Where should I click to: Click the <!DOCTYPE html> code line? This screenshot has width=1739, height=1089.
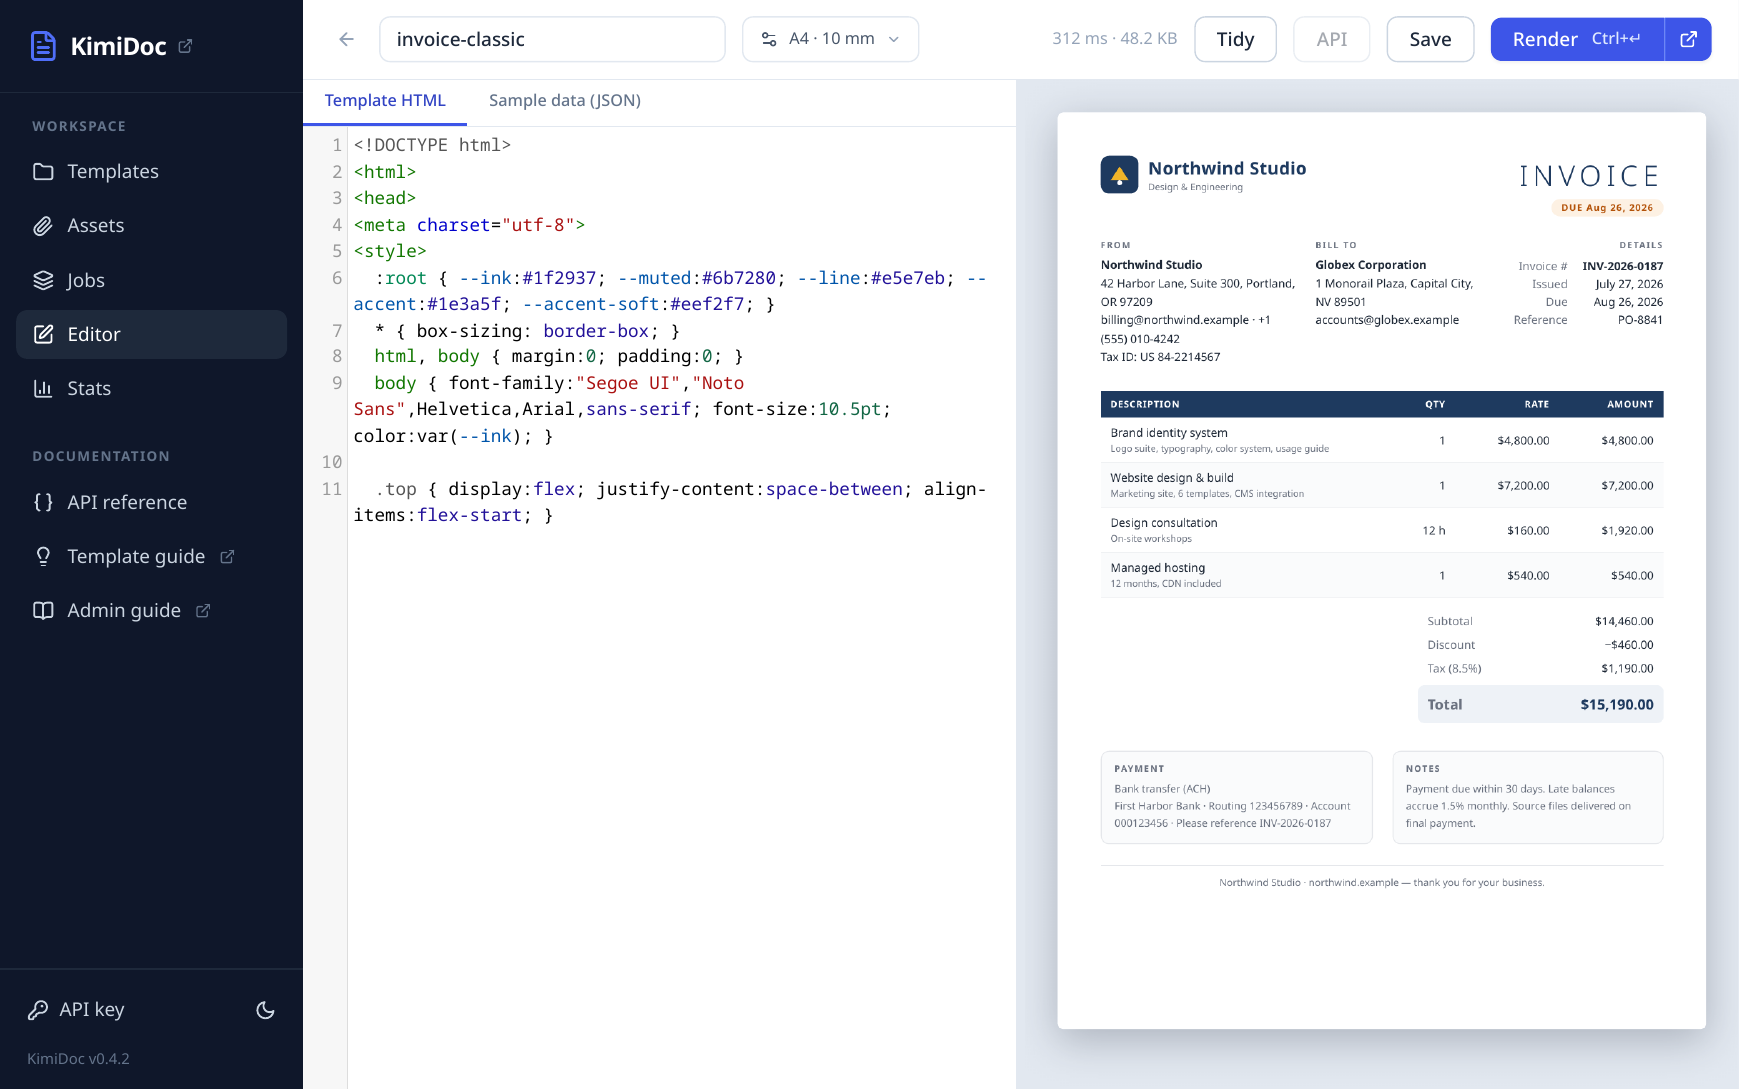(432, 145)
